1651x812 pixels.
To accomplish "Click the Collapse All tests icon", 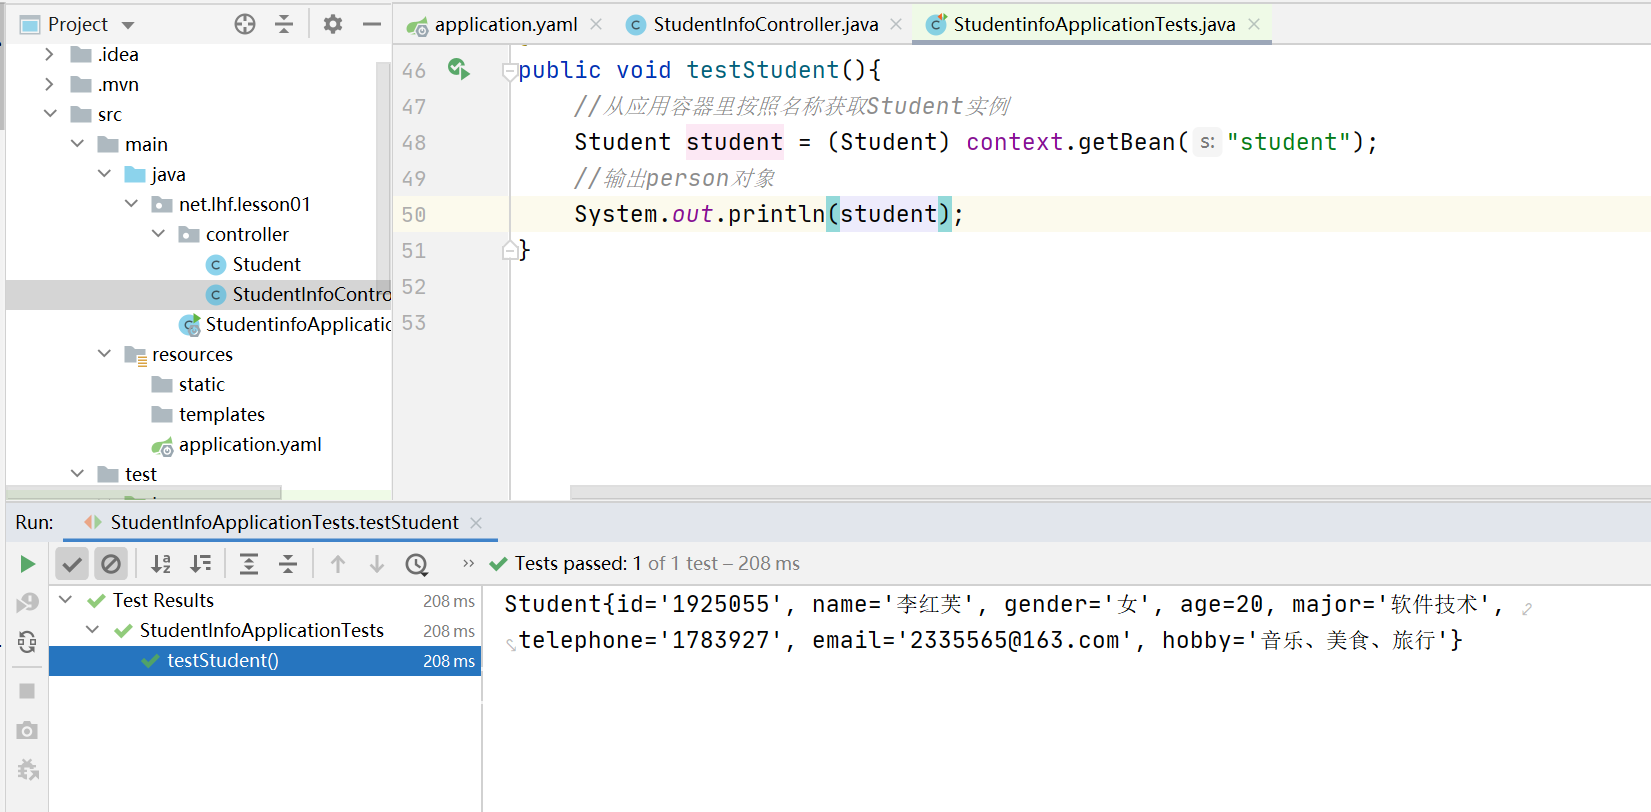I will pyautogui.click(x=288, y=564).
